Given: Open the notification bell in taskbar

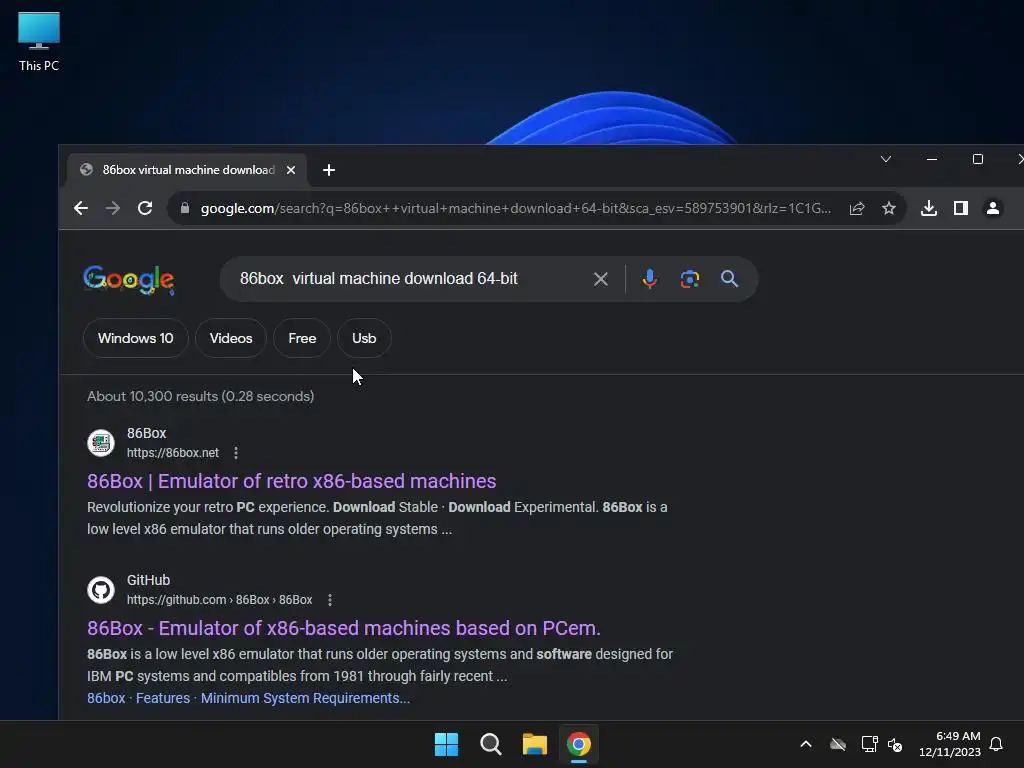Looking at the screenshot, I should click(996, 744).
